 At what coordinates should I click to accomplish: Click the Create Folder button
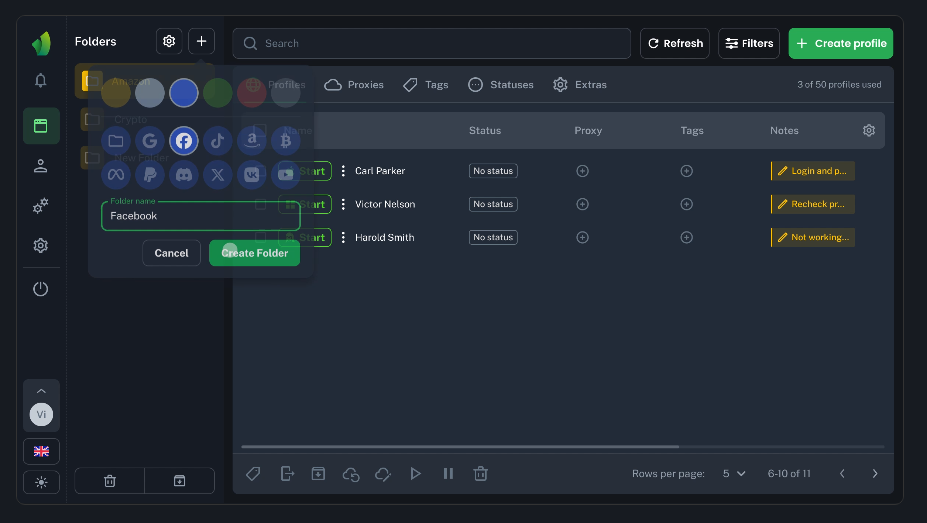254,253
